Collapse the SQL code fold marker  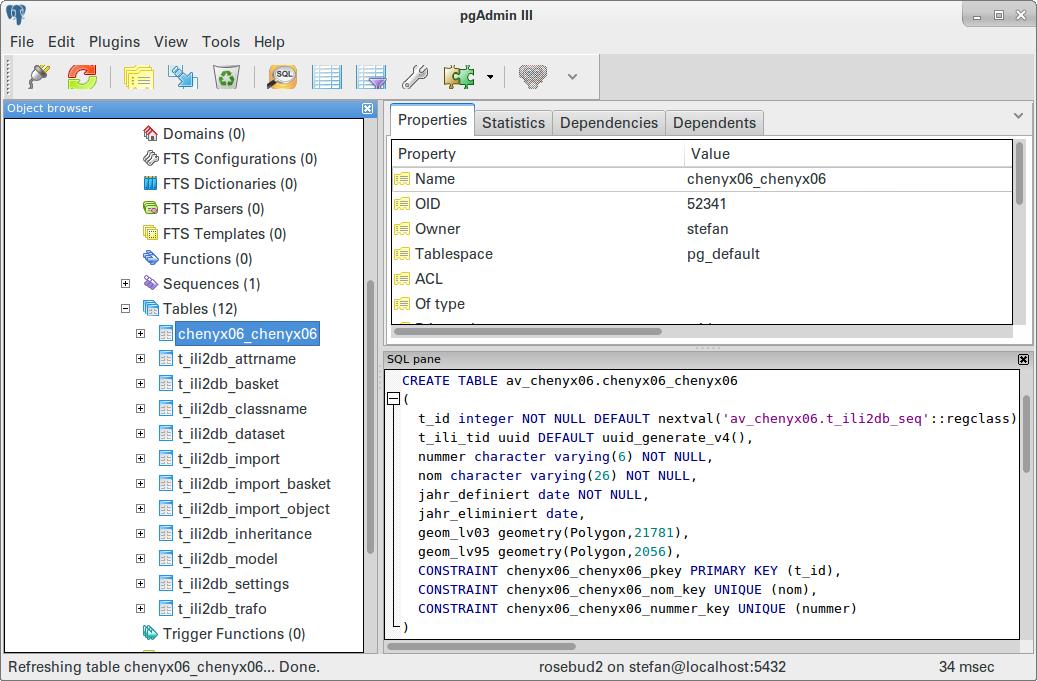click(x=394, y=399)
